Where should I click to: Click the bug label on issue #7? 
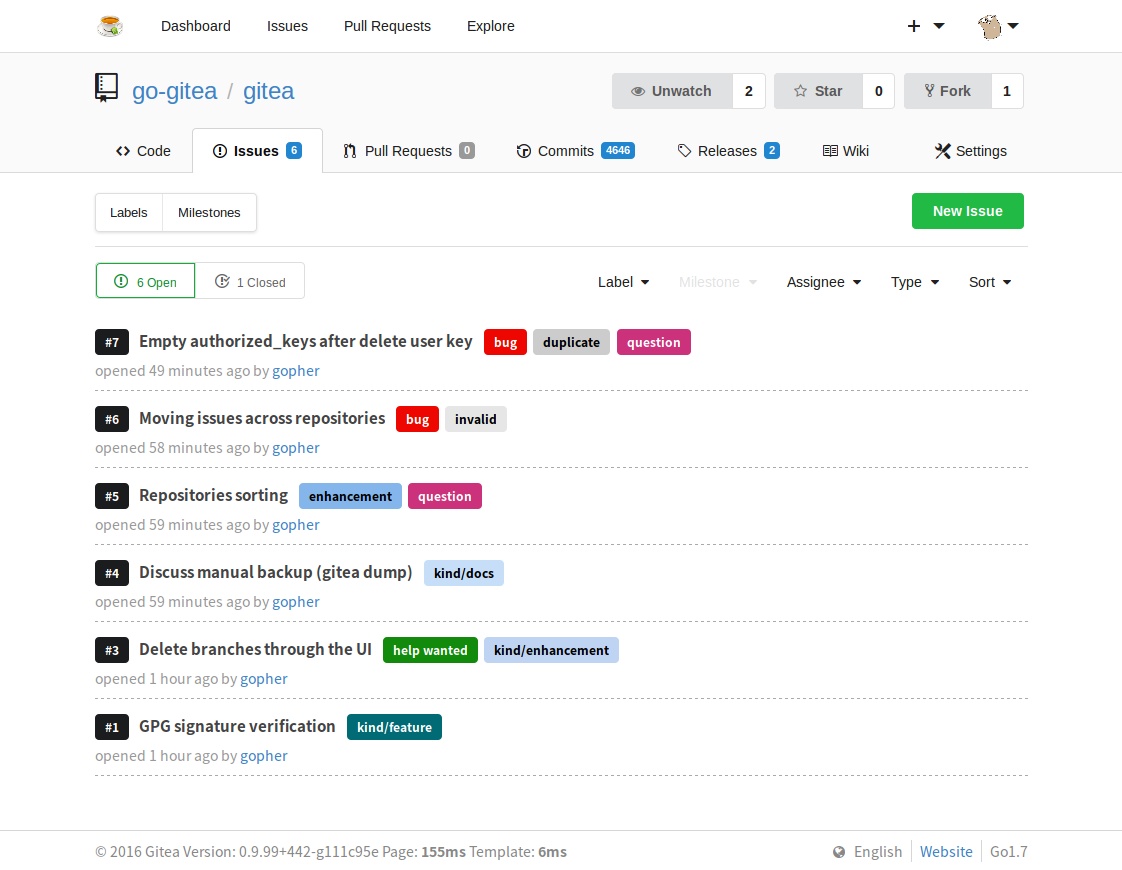505,342
